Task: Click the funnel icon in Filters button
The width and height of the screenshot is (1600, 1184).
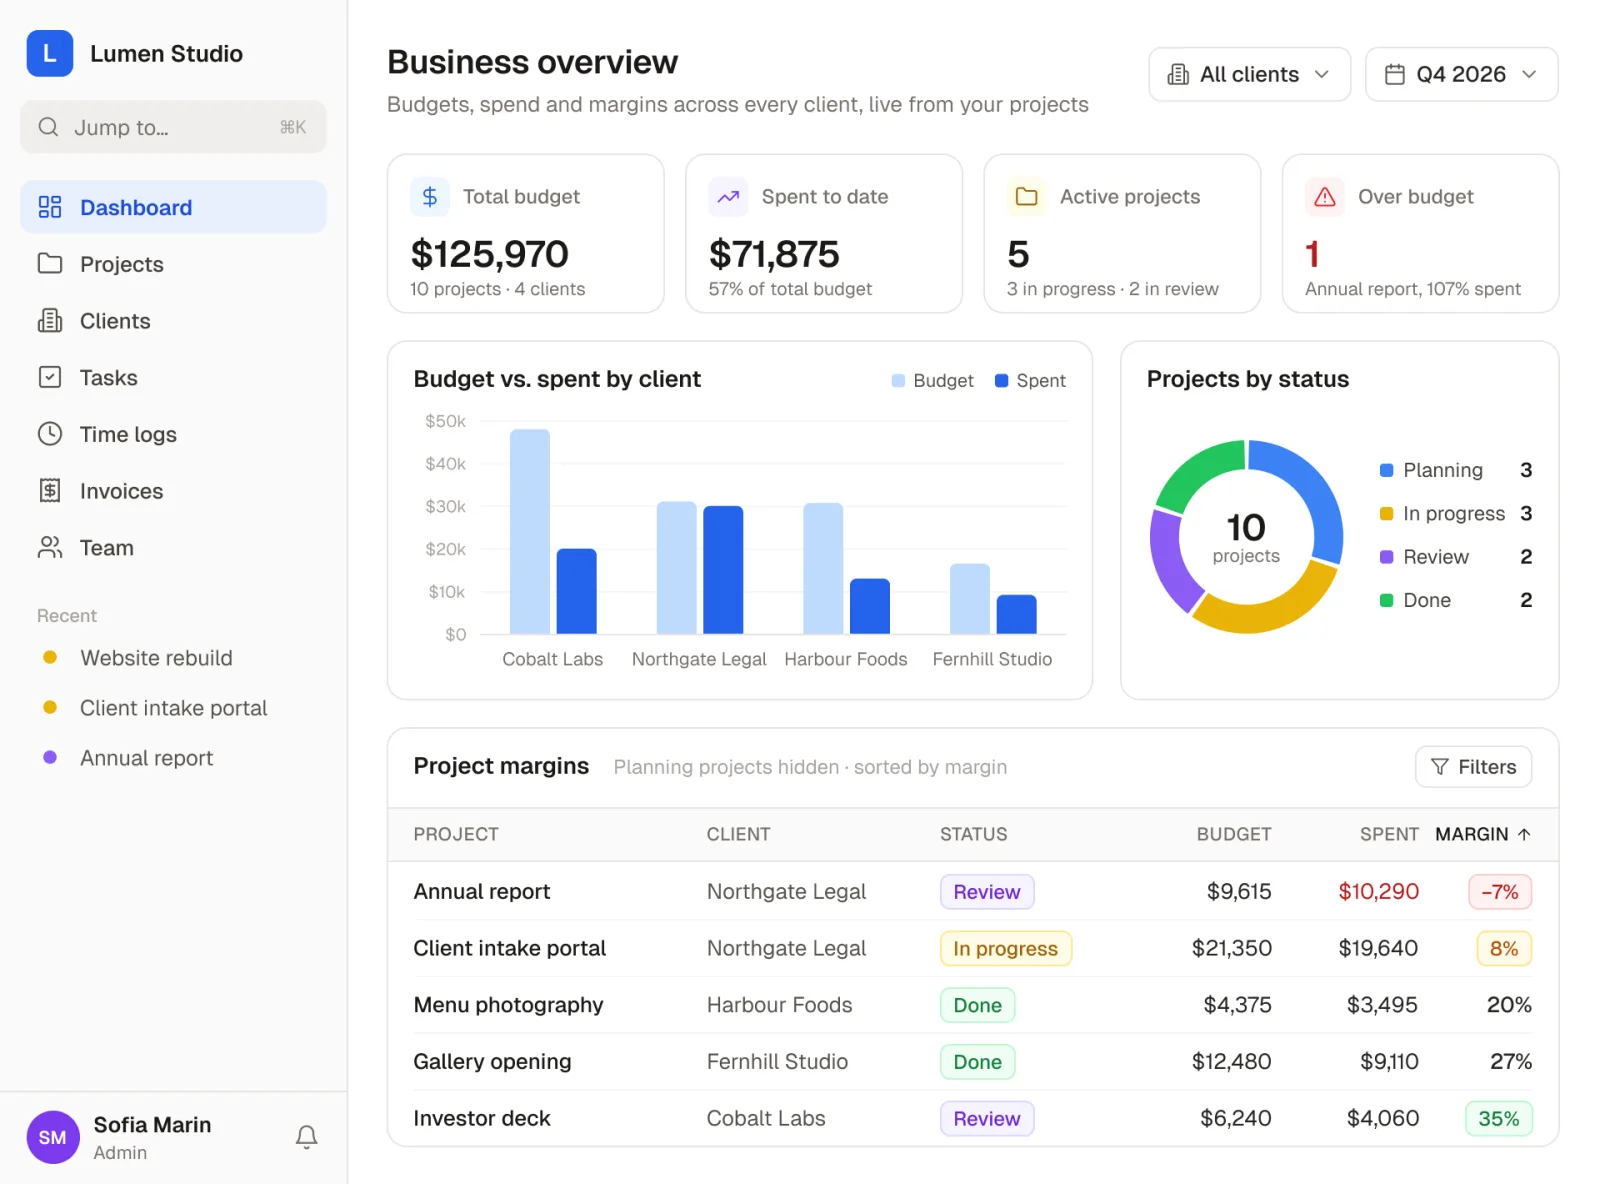Action: (x=1440, y=767)
